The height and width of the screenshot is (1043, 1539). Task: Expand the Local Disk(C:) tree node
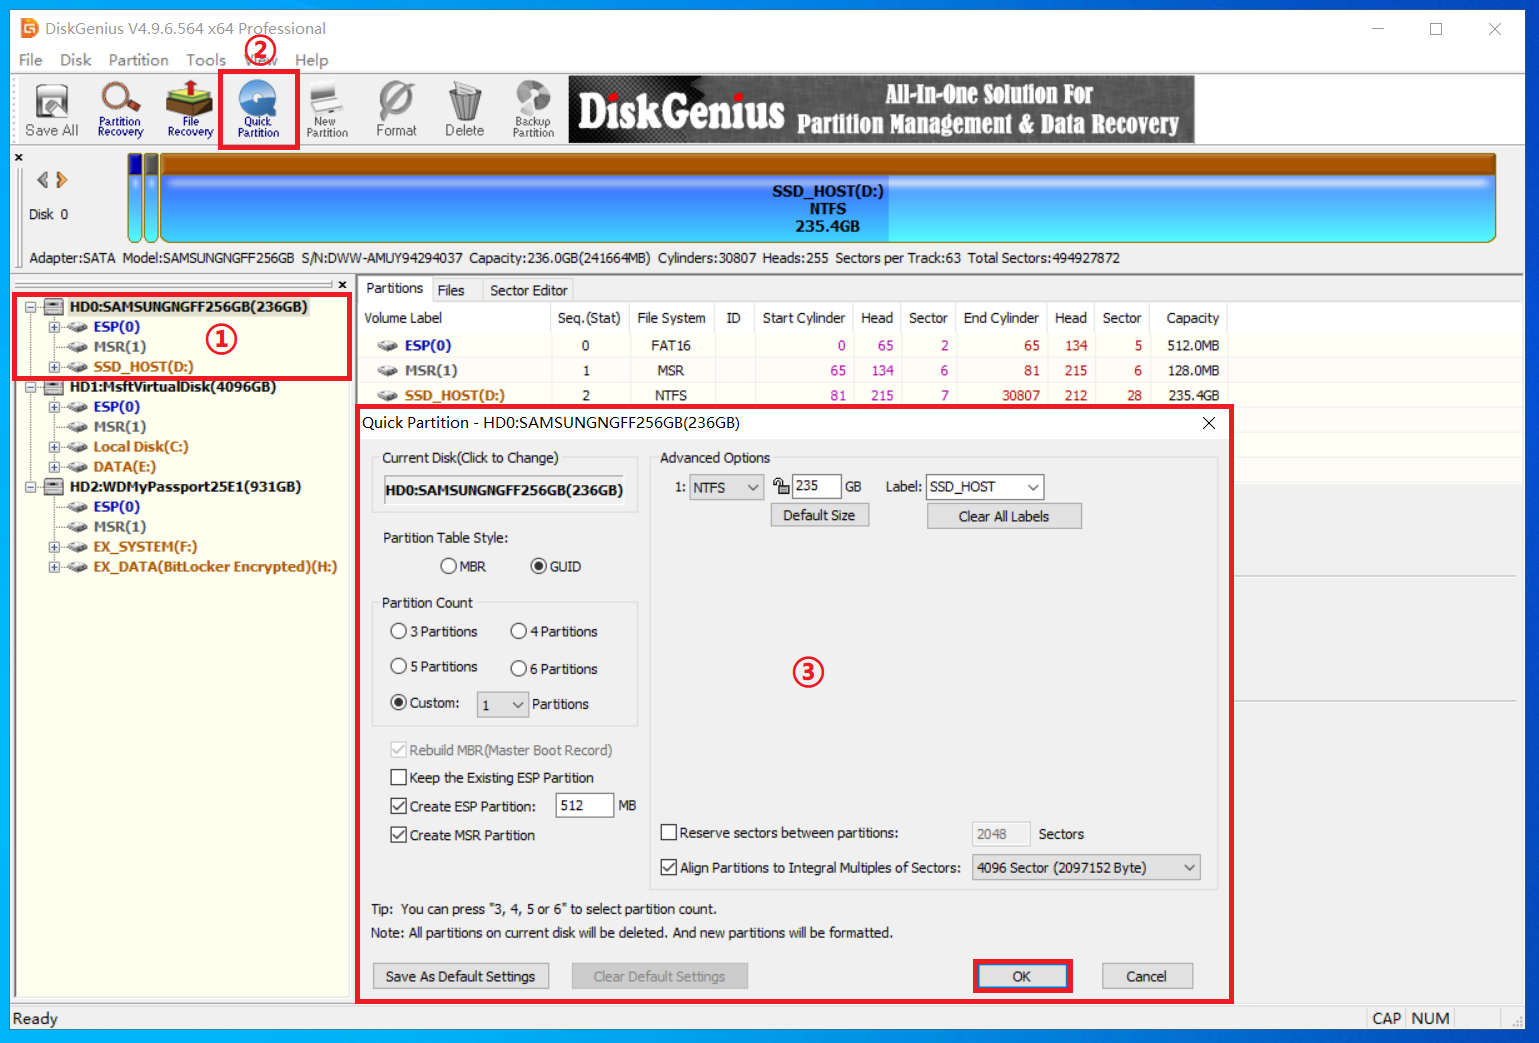(54, 447)
